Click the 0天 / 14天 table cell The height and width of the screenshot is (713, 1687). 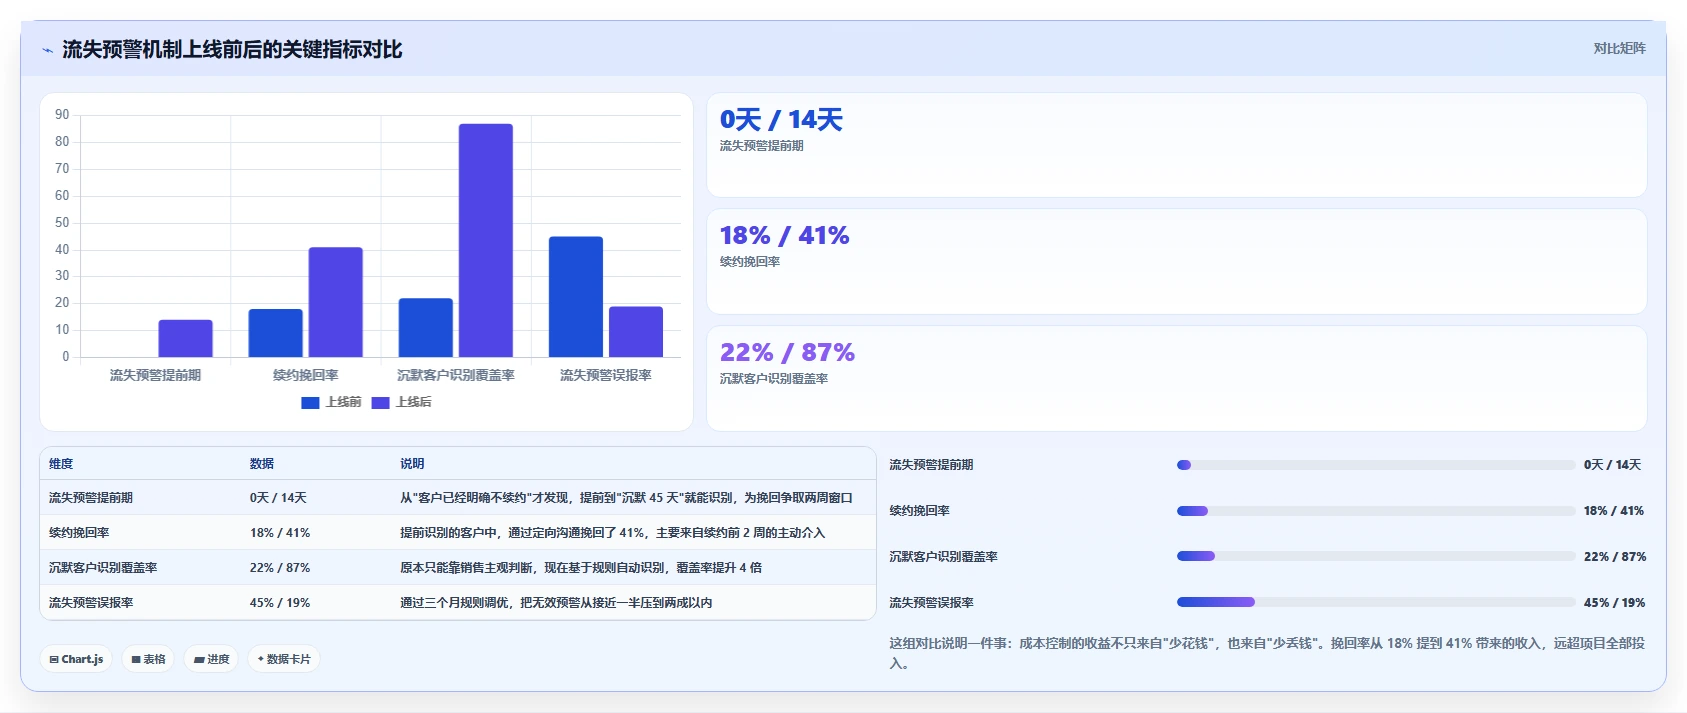click(278, 498)
